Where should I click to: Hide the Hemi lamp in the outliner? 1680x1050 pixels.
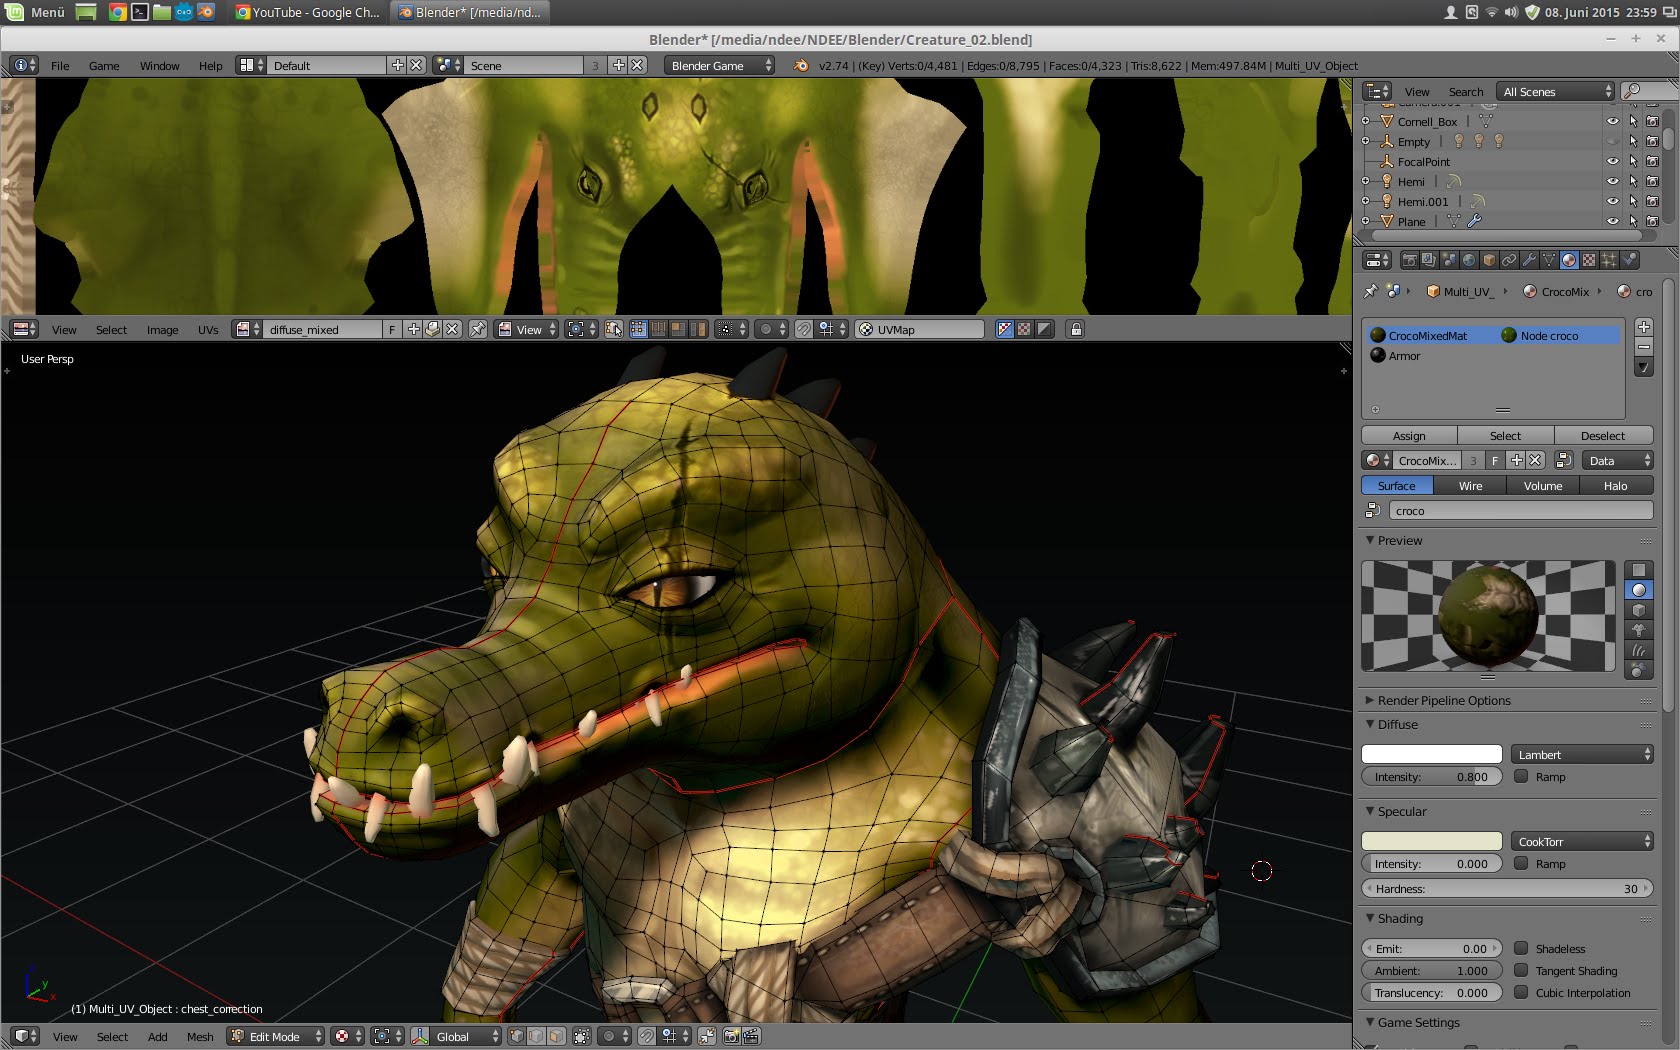tap(1613, 181)
